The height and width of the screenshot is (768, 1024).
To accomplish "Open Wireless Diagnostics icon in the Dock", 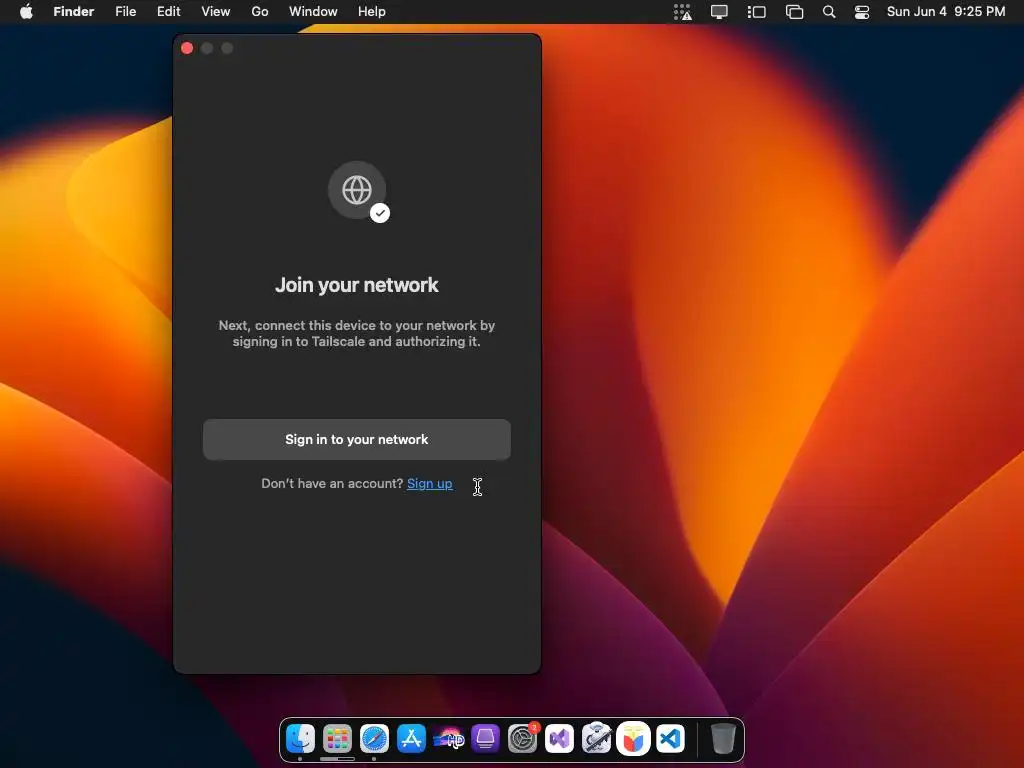I will coord(596,739).
